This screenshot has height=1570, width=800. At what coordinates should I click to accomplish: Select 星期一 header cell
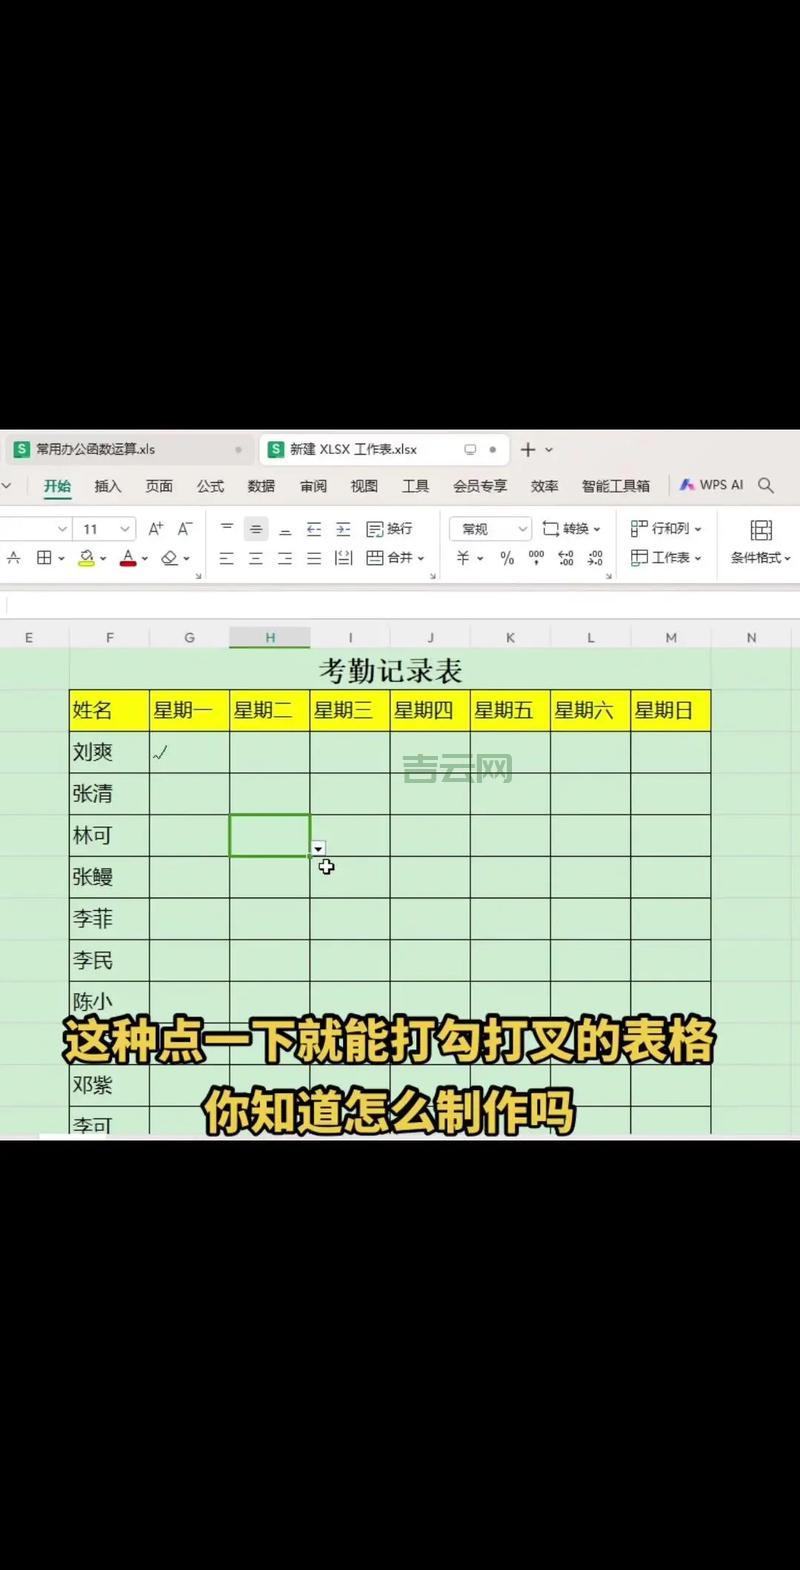[x=189, y=710]
